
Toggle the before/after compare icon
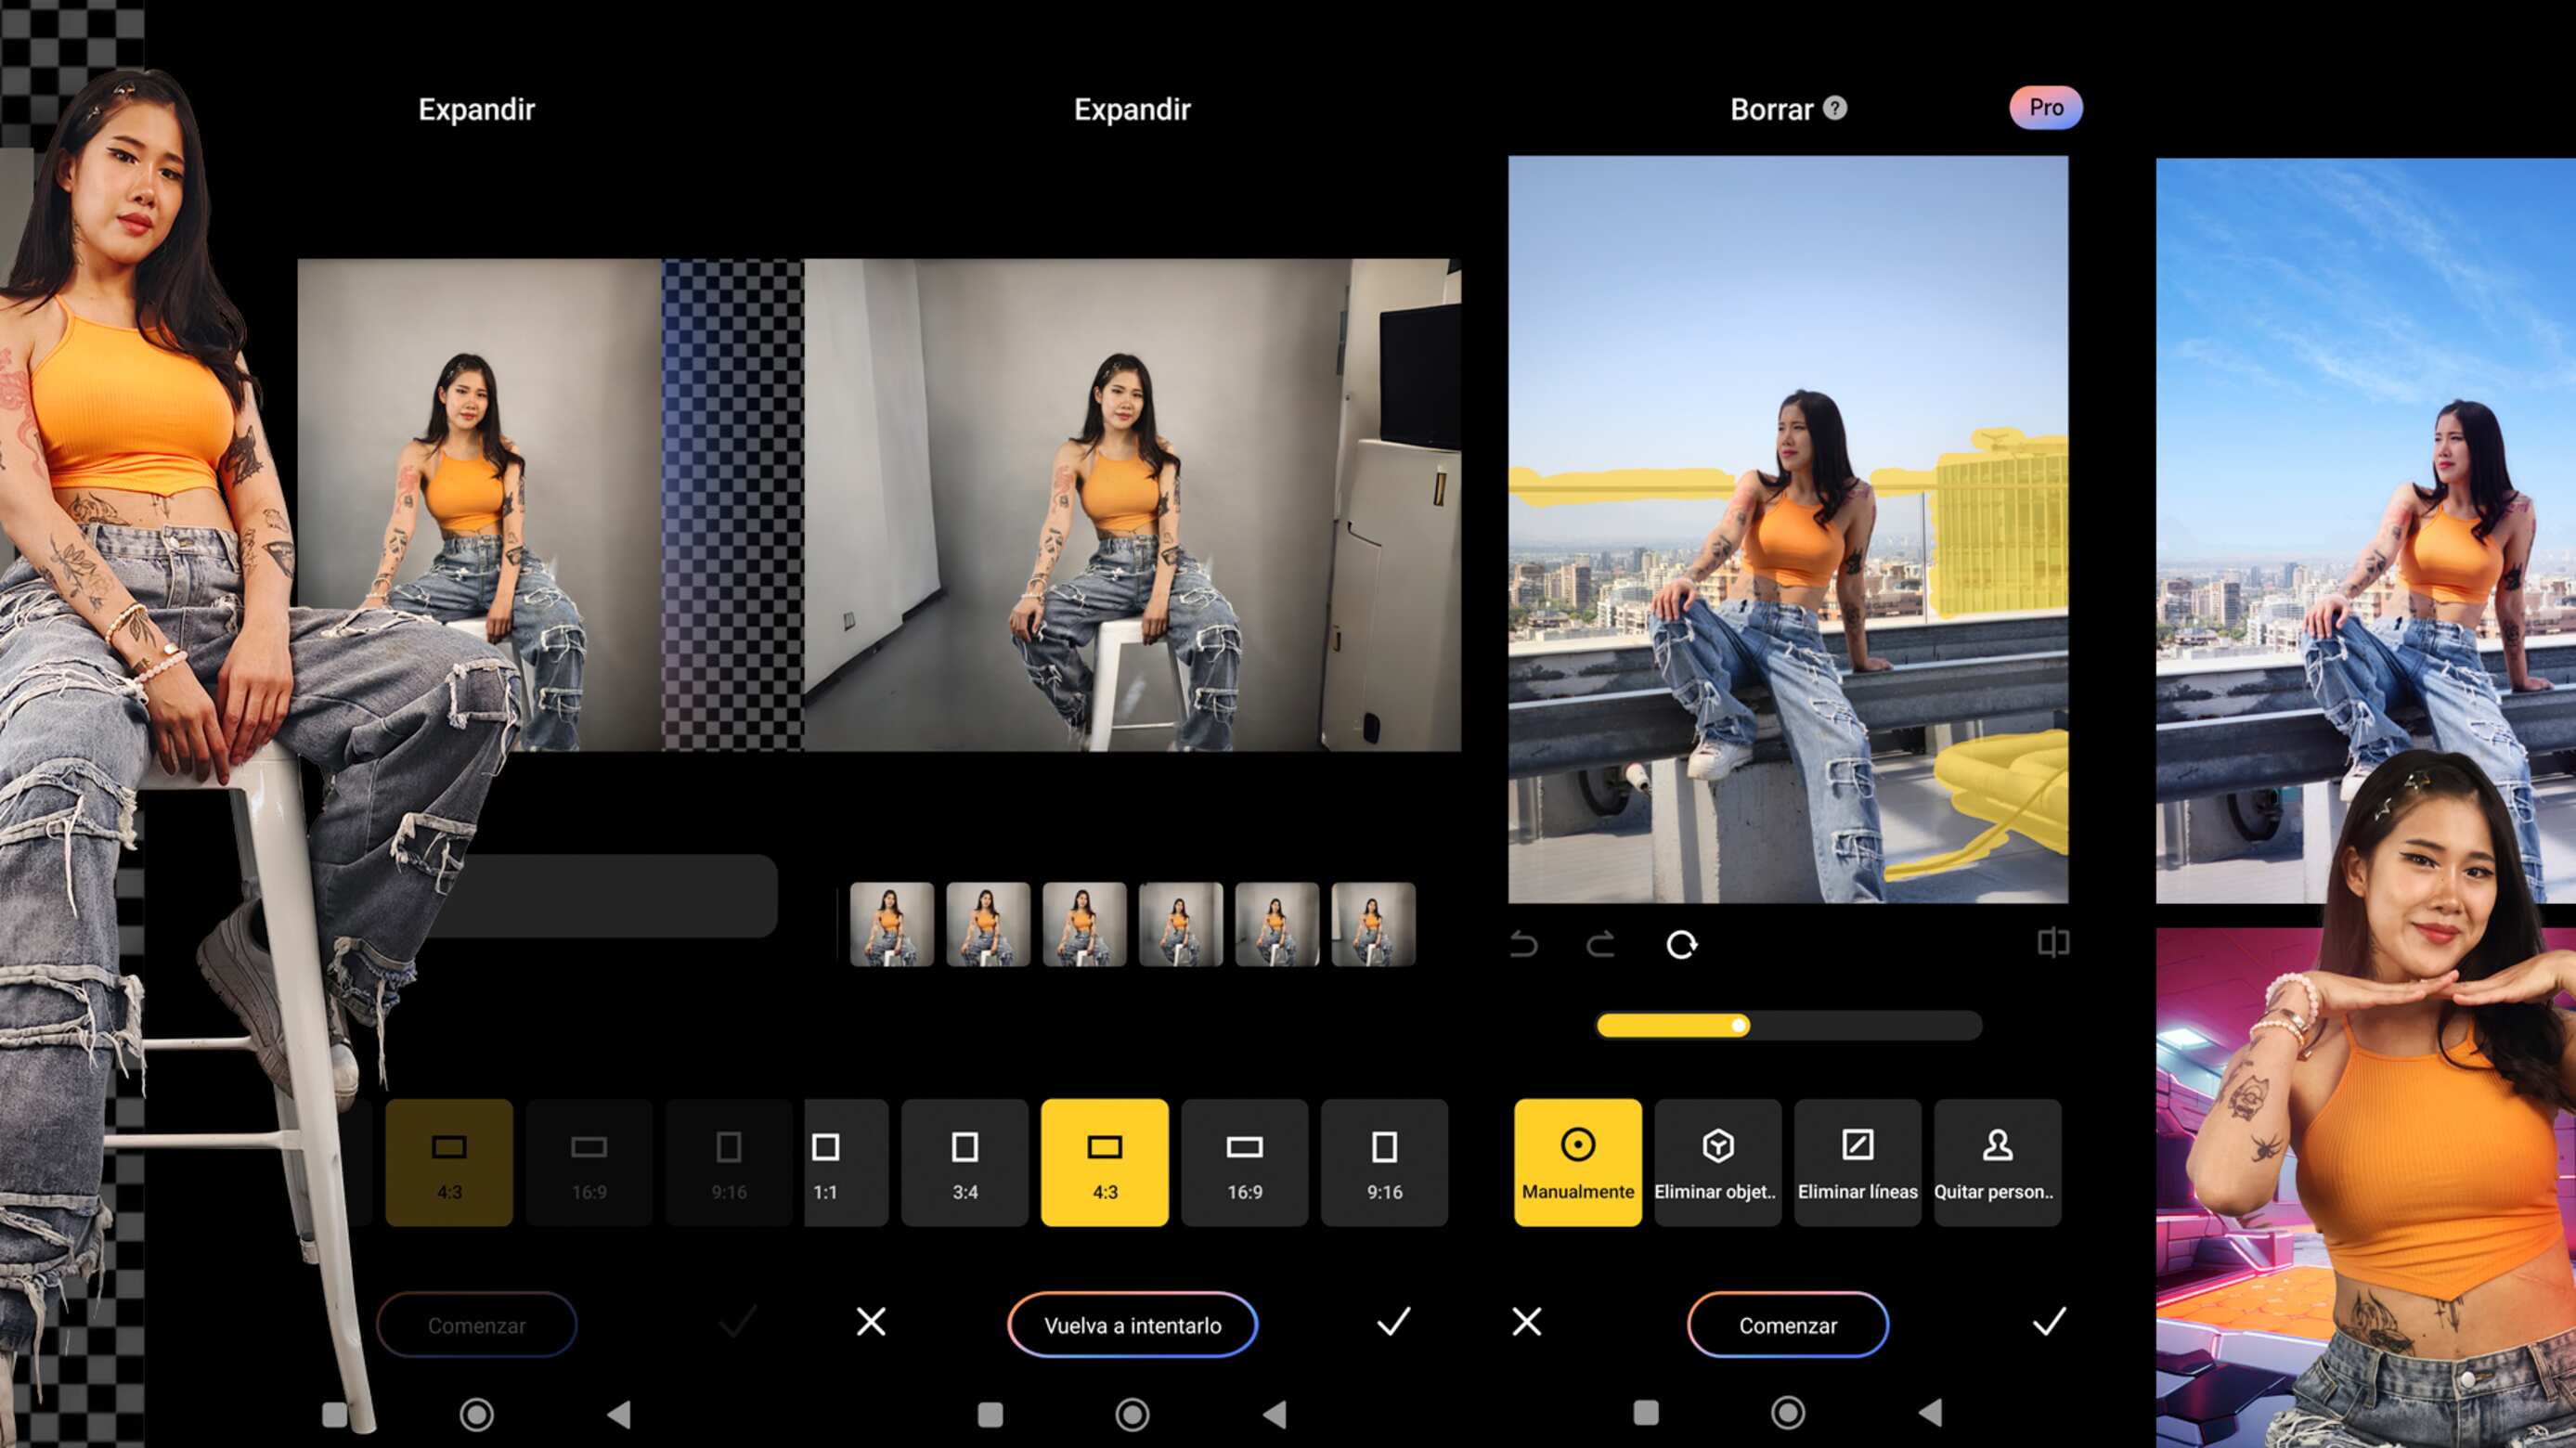(x=2052, y=942)
